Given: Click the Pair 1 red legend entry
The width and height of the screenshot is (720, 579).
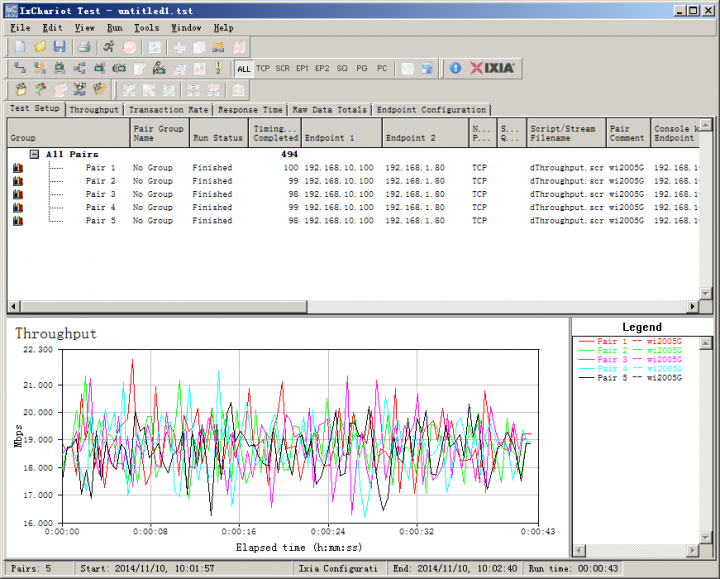Looking at the screenshot, I should pos(630,342).
